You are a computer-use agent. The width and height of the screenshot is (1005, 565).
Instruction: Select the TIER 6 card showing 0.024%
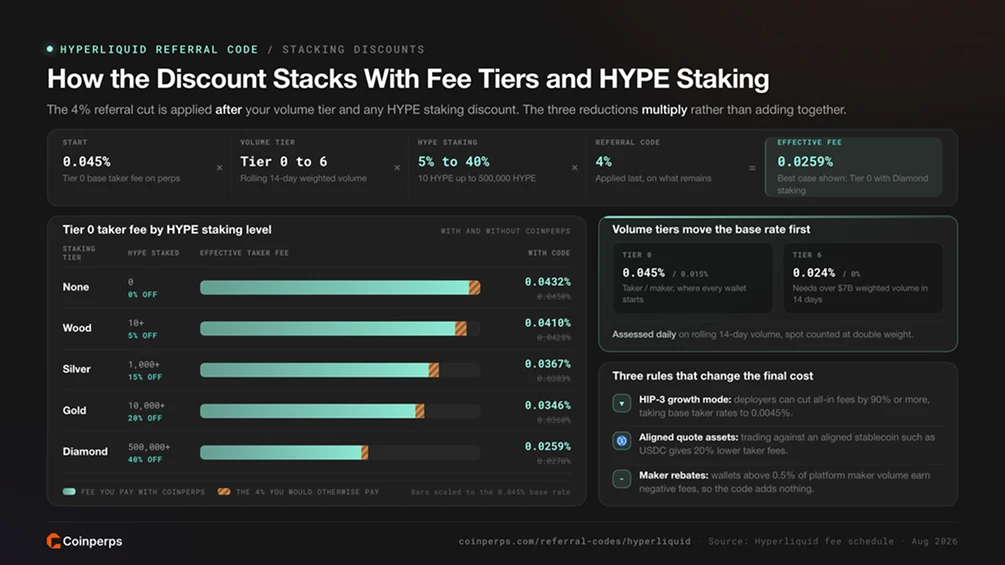[863, 278]
